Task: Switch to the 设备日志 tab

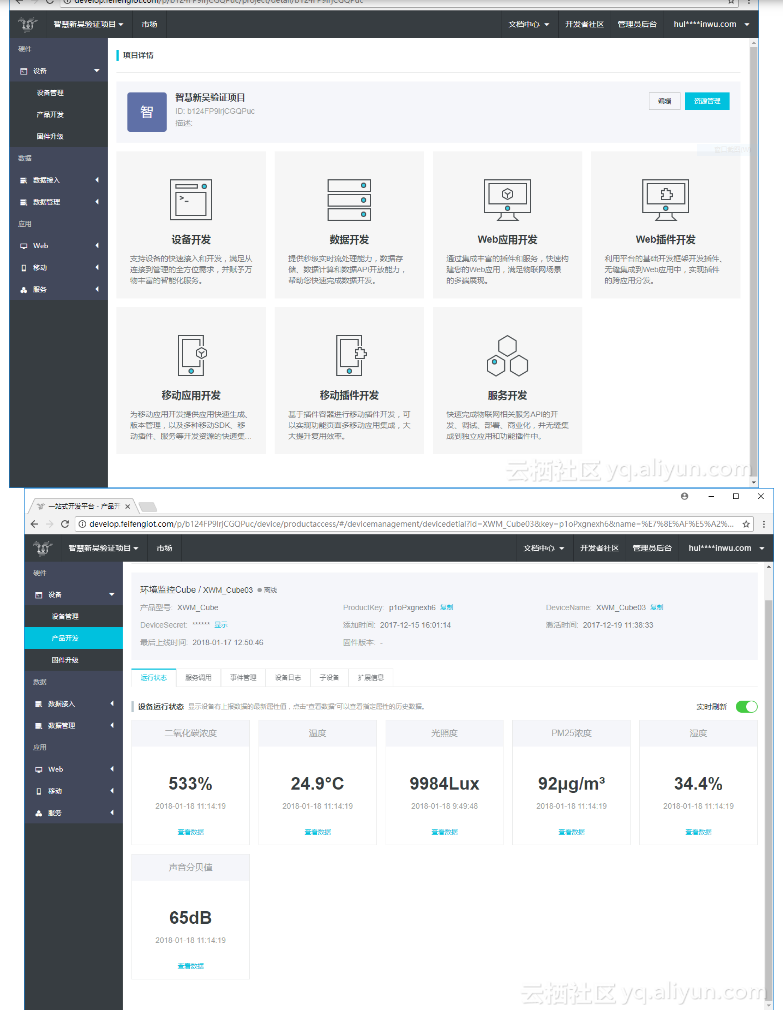Action: 288,678
